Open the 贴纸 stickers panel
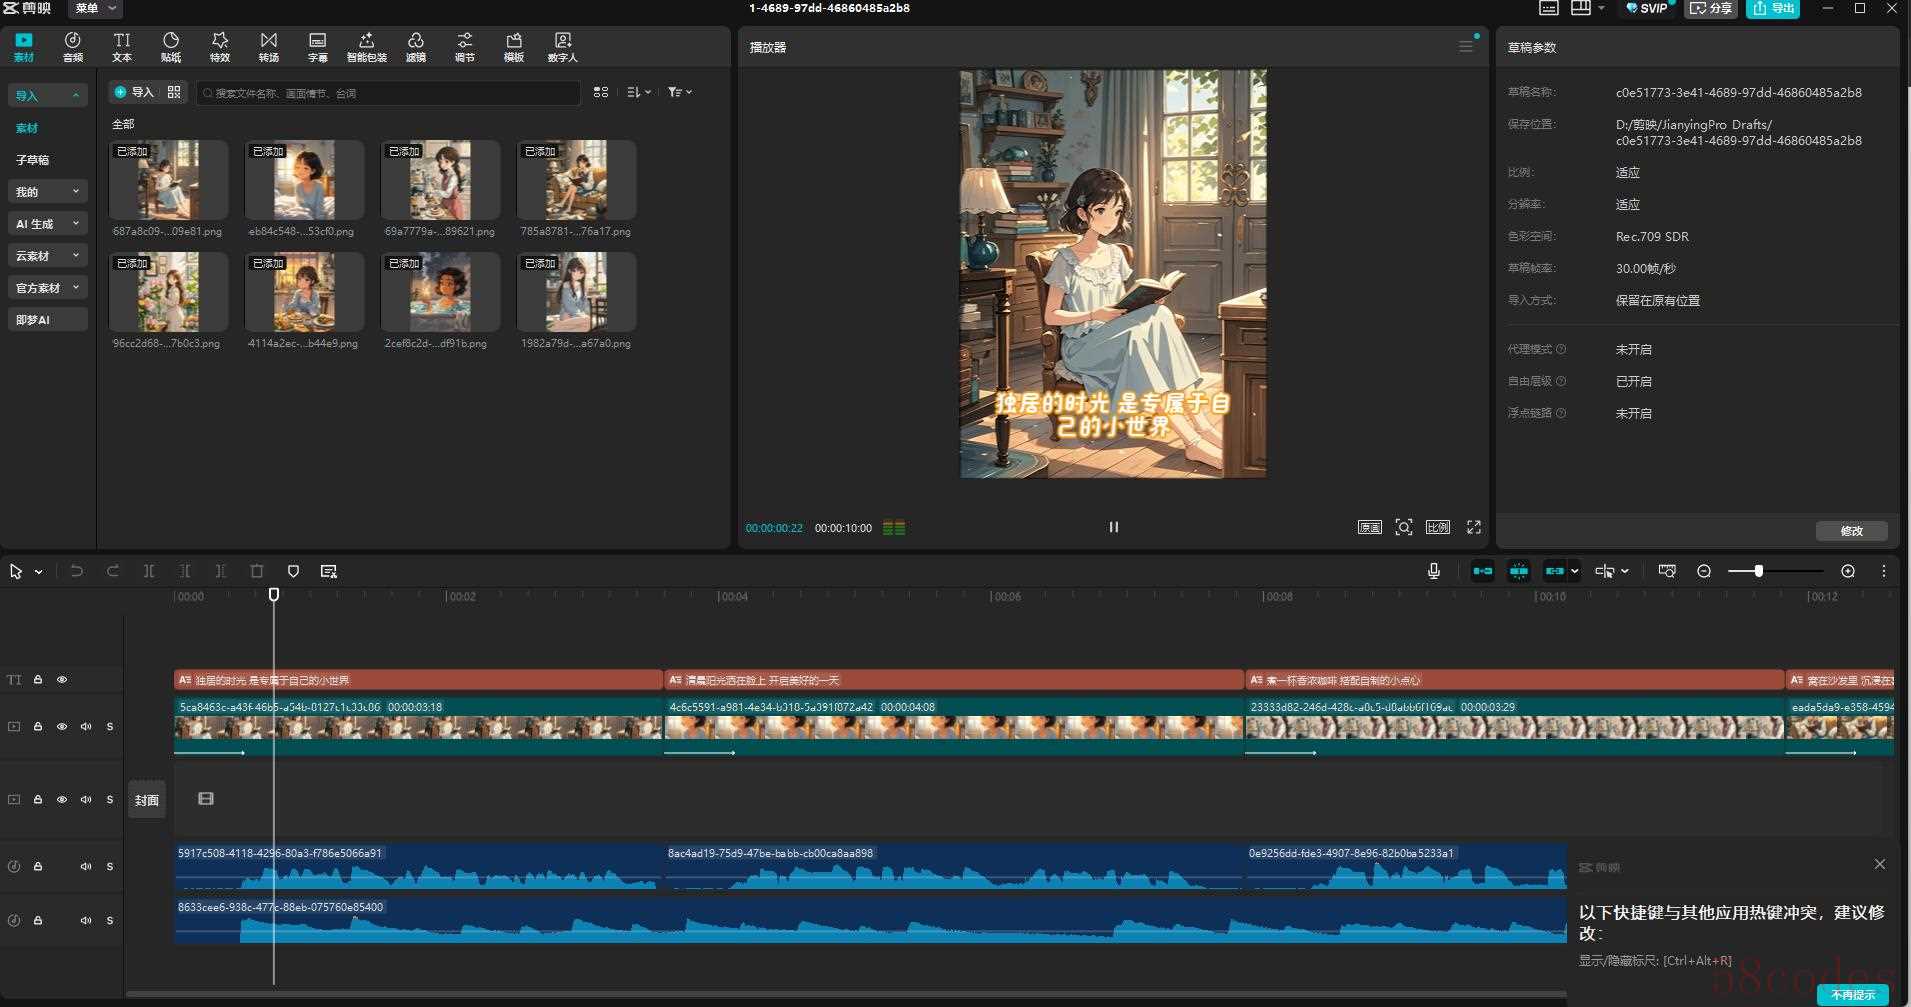The width and height of the screenshot is (1911, 1007). pyautogui.click(x=171, y=46)
